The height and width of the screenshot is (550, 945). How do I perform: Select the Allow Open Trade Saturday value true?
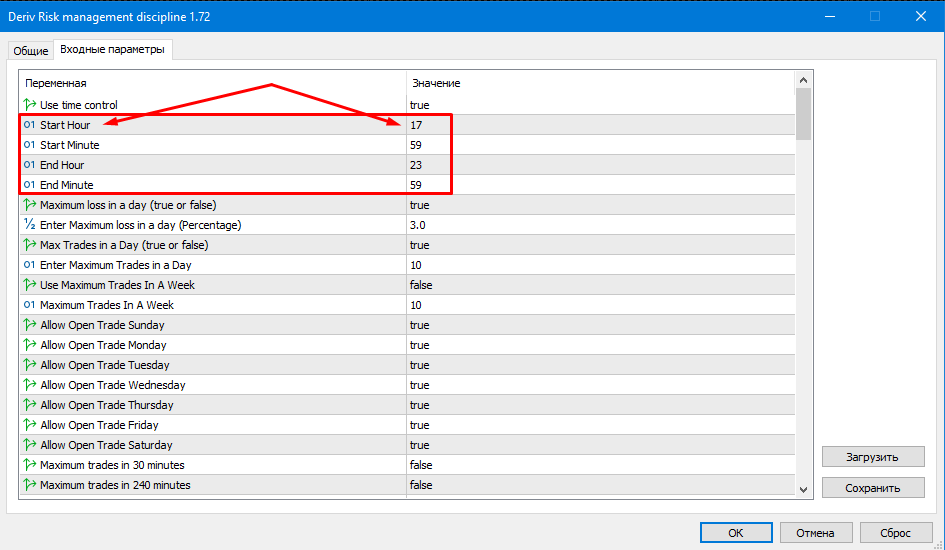(x=419, y=445)
